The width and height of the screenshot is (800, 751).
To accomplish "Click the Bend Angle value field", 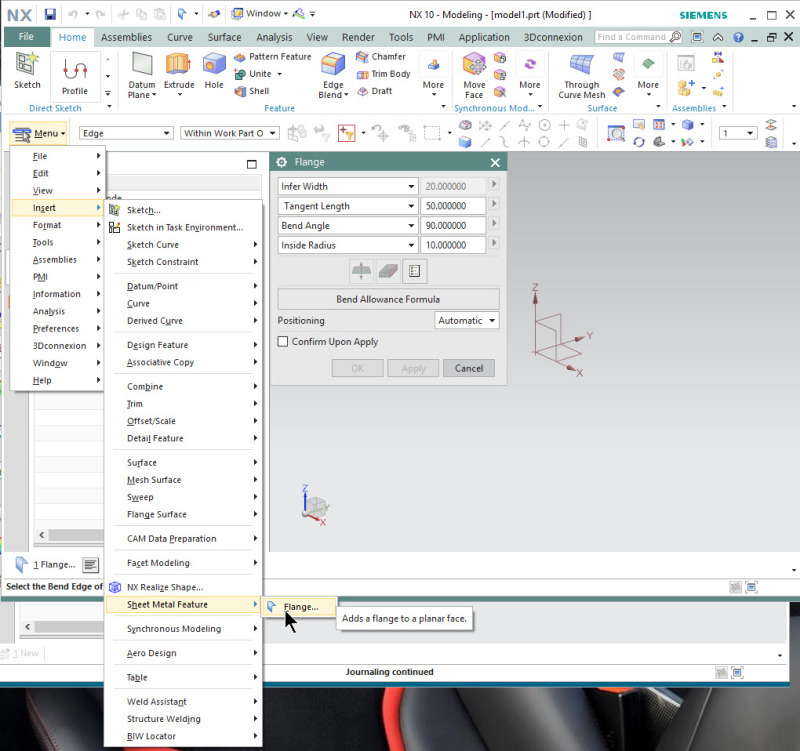I will [x=453, y=226].
